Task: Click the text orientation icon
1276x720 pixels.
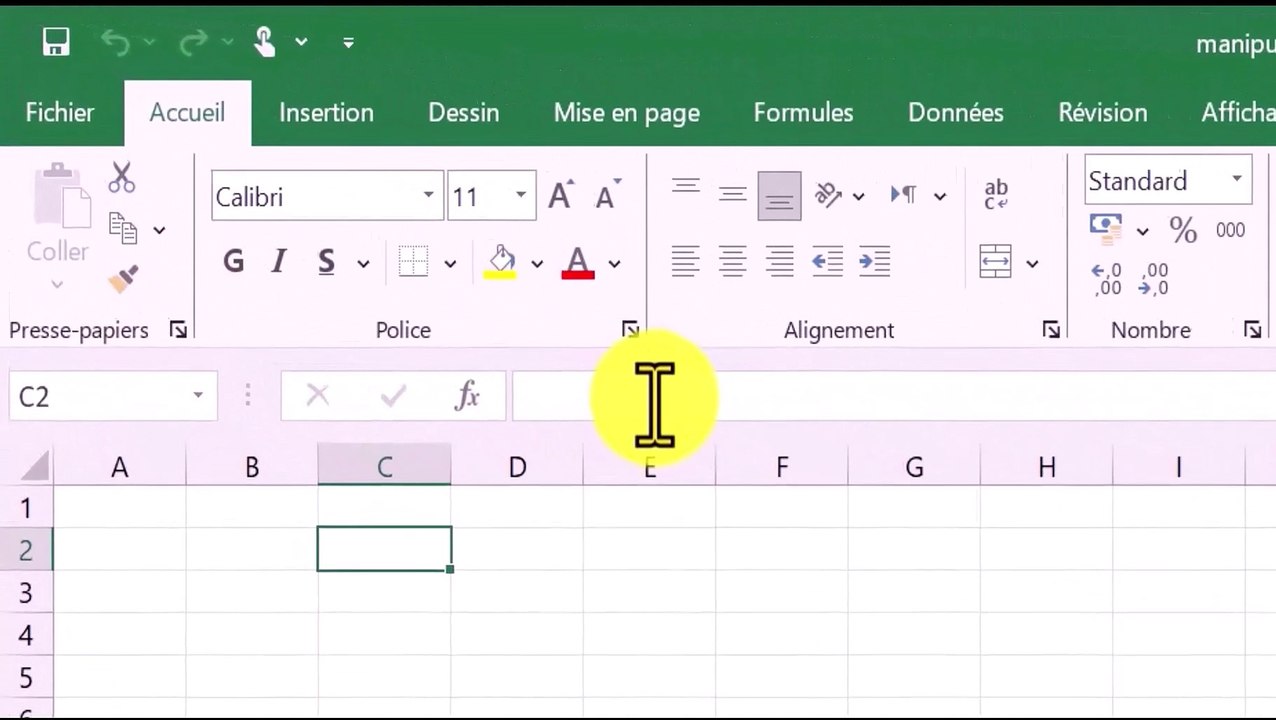Action: [828, 195]
